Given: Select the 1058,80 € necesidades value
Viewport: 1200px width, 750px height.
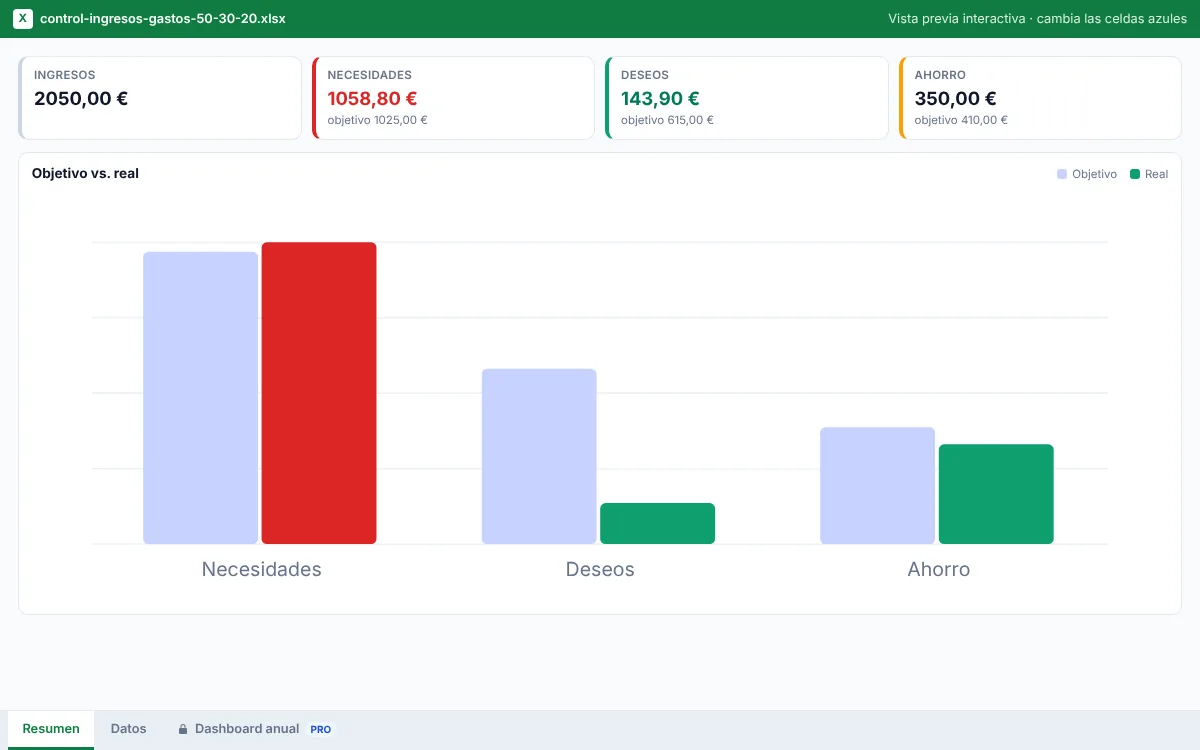Looking at the screenshot, I should coord(372,98).
